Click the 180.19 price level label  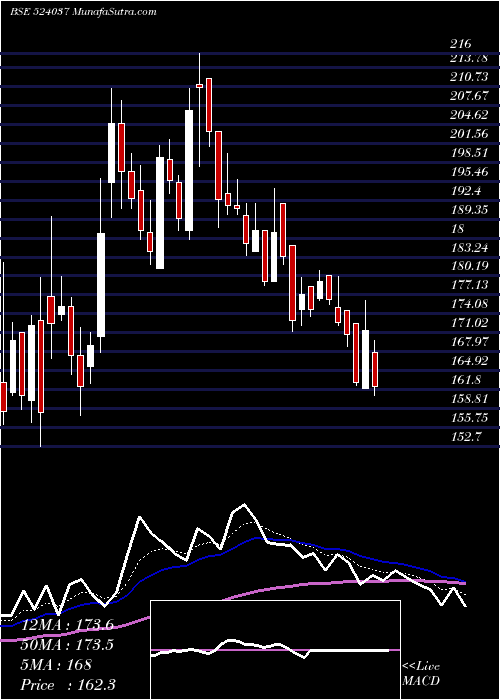(469, 267)
